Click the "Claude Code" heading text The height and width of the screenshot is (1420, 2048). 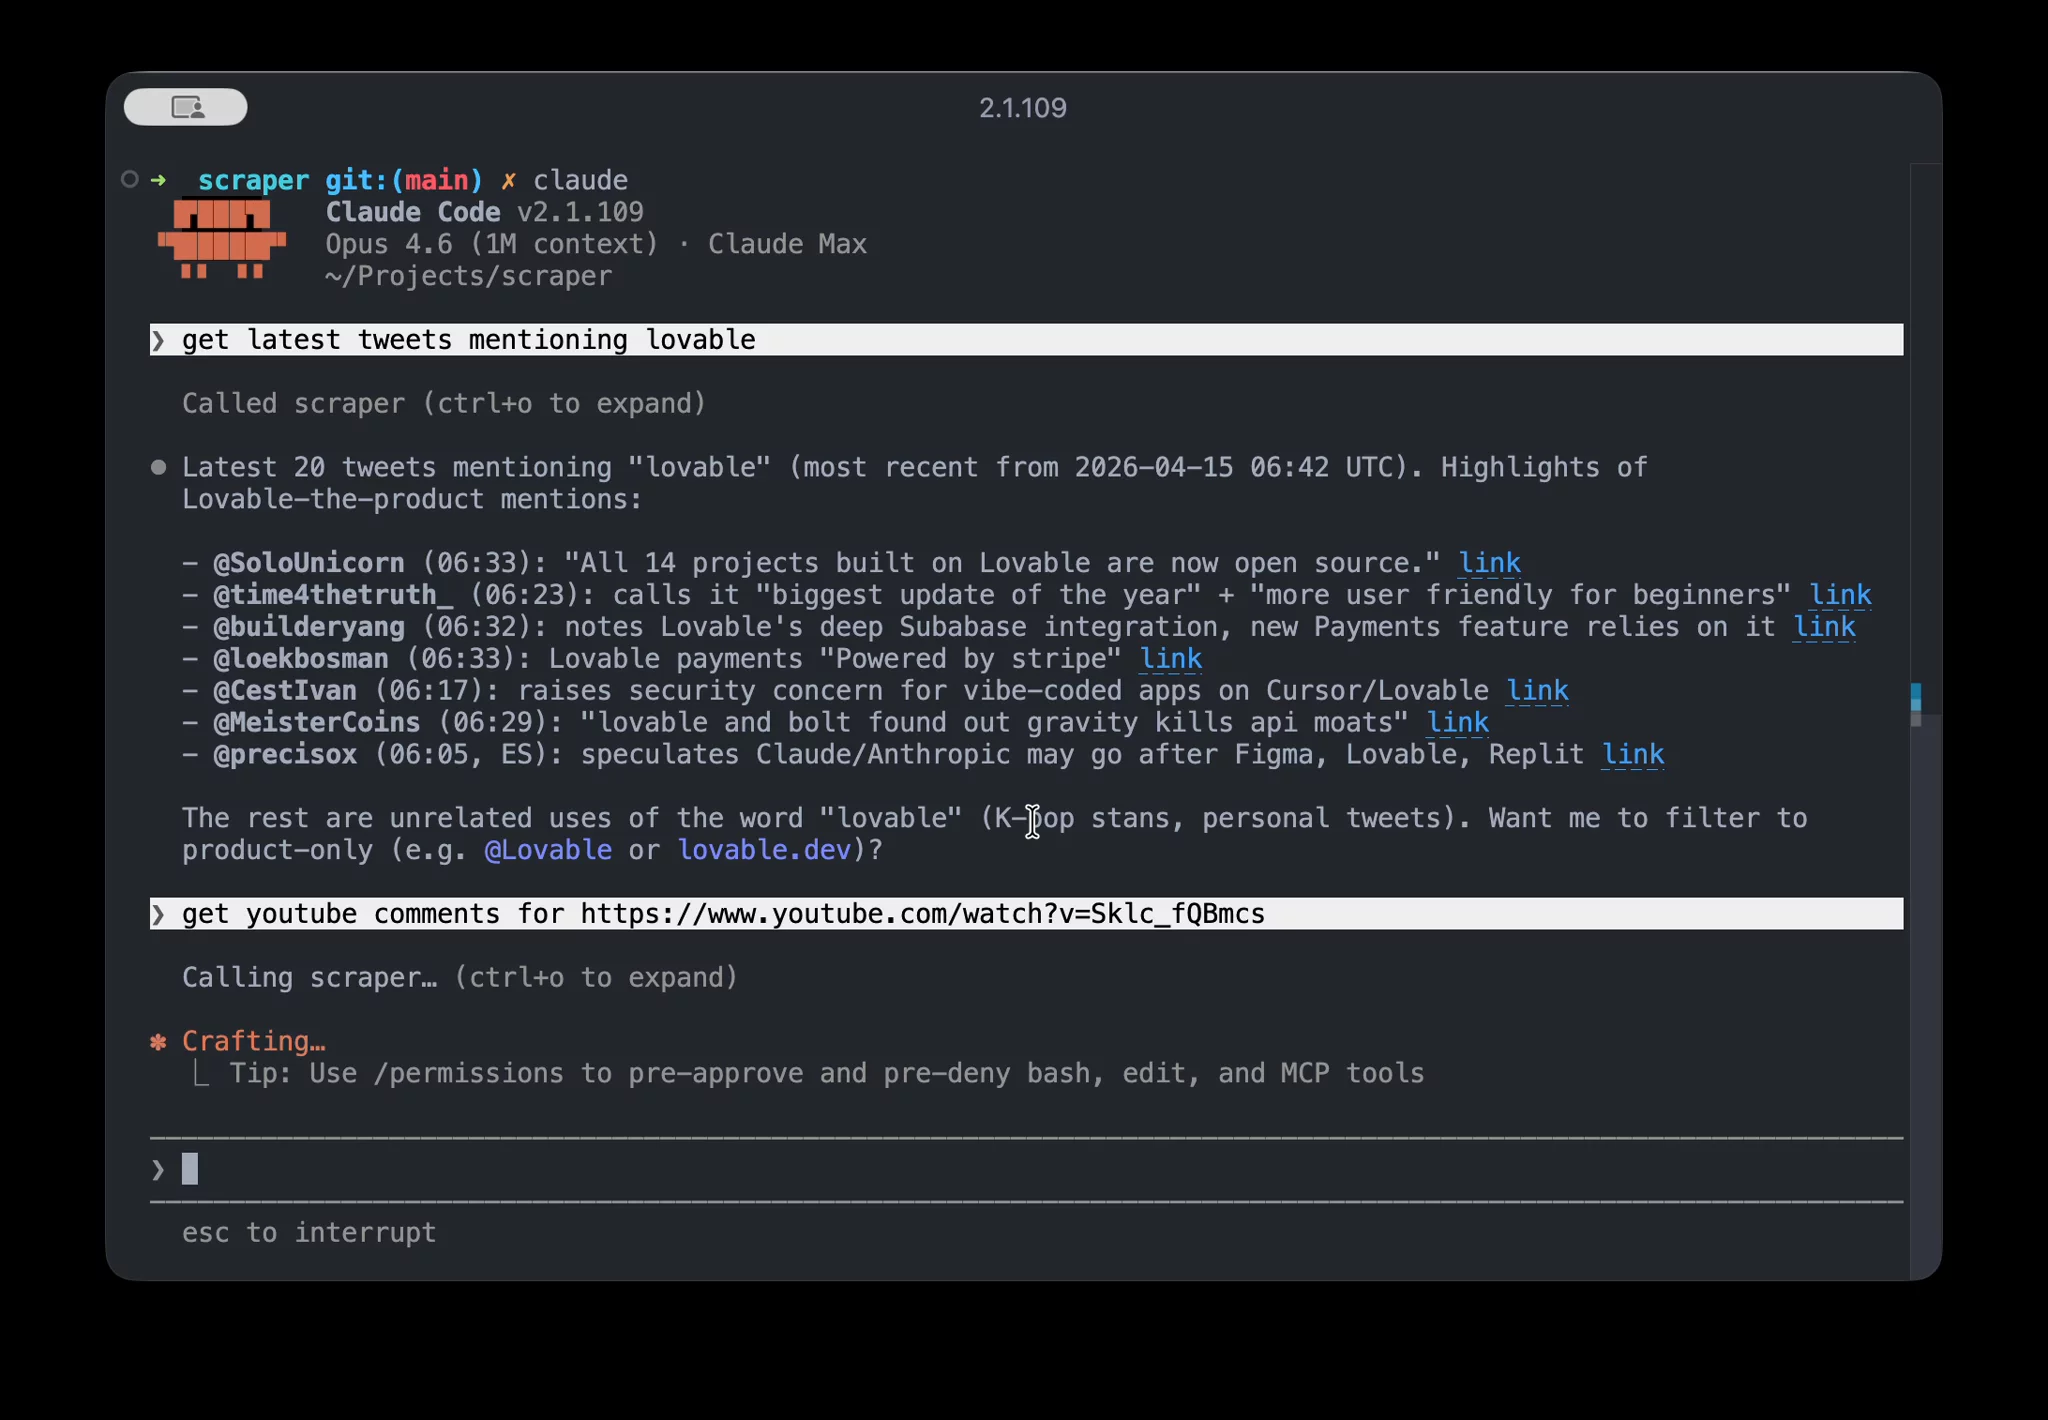tap(413, 212)
